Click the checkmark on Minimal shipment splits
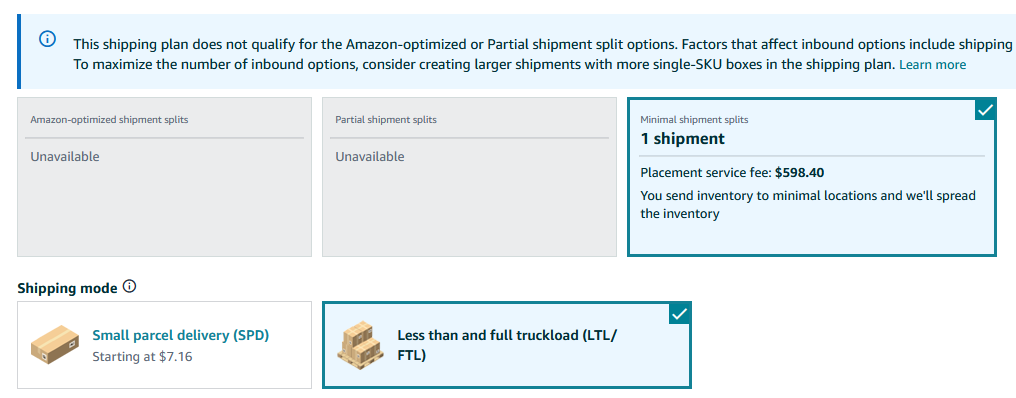 point(985,110)
